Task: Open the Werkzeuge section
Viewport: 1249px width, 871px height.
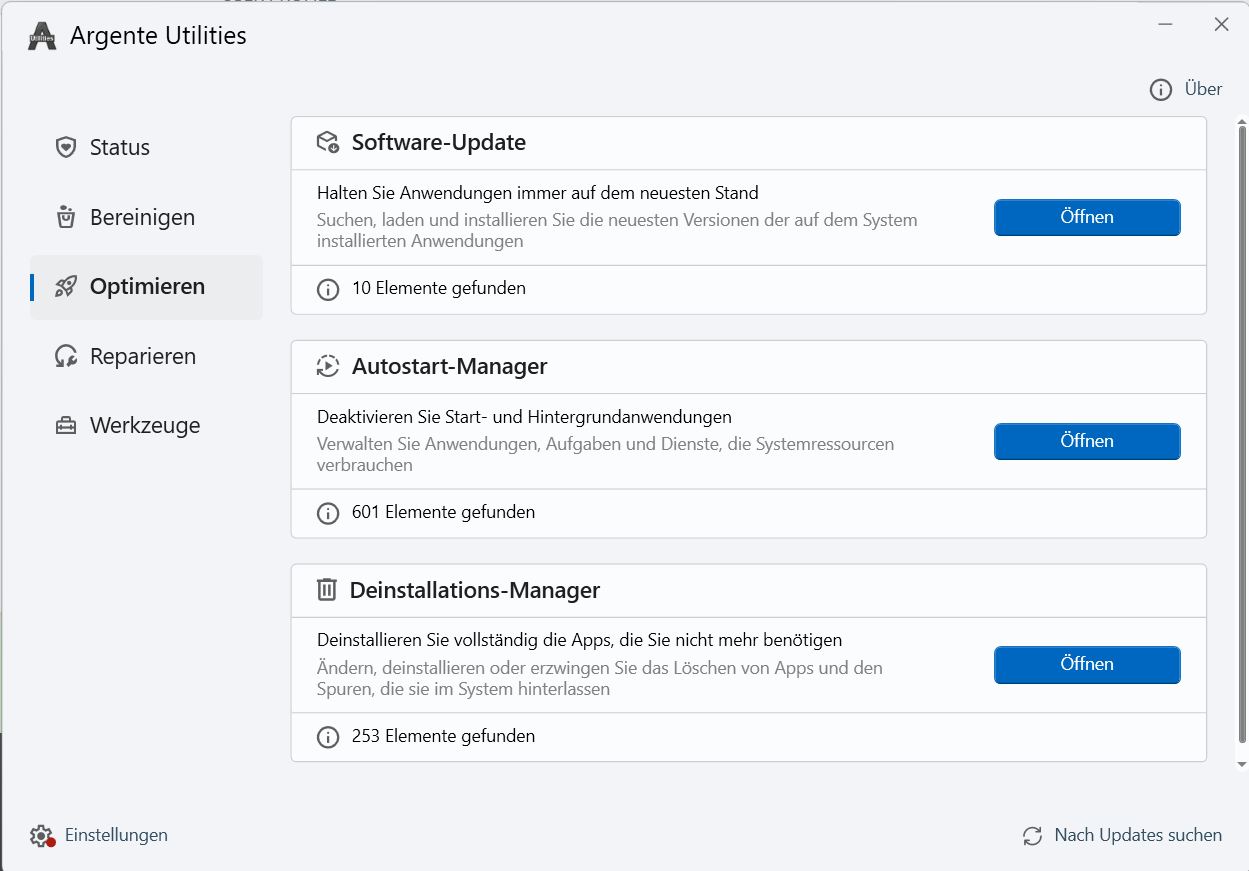Action: pos(145,426)
